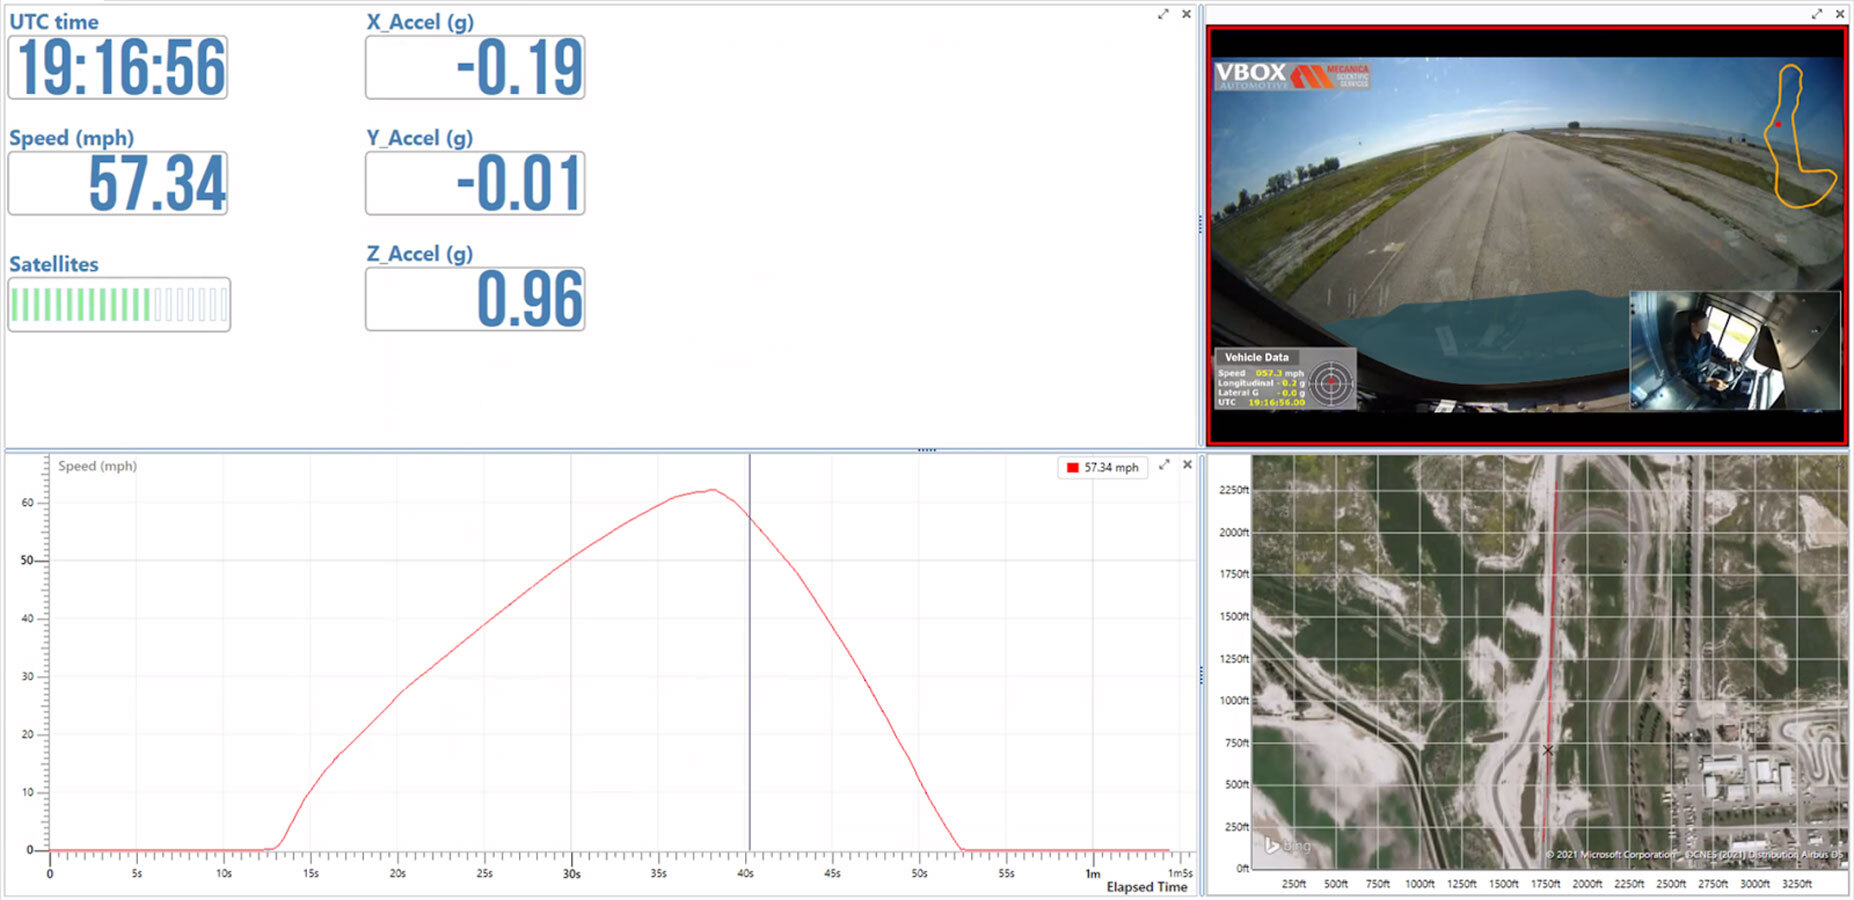This screenshot has height=900, width=1854.
Task: Select the Speed (mph) graph label
Action: (97, 466)
